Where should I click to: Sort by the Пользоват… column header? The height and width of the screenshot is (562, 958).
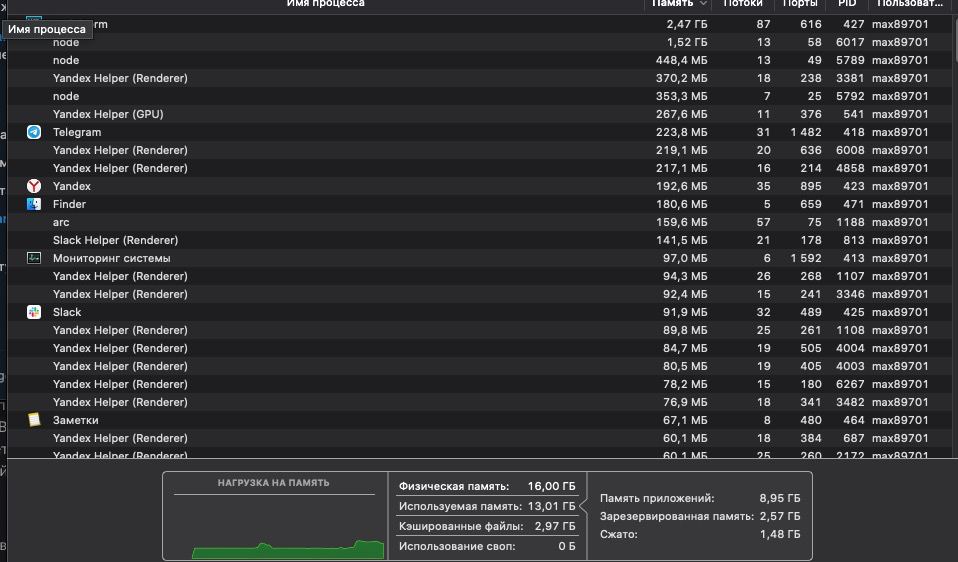(x=910, y=4)
